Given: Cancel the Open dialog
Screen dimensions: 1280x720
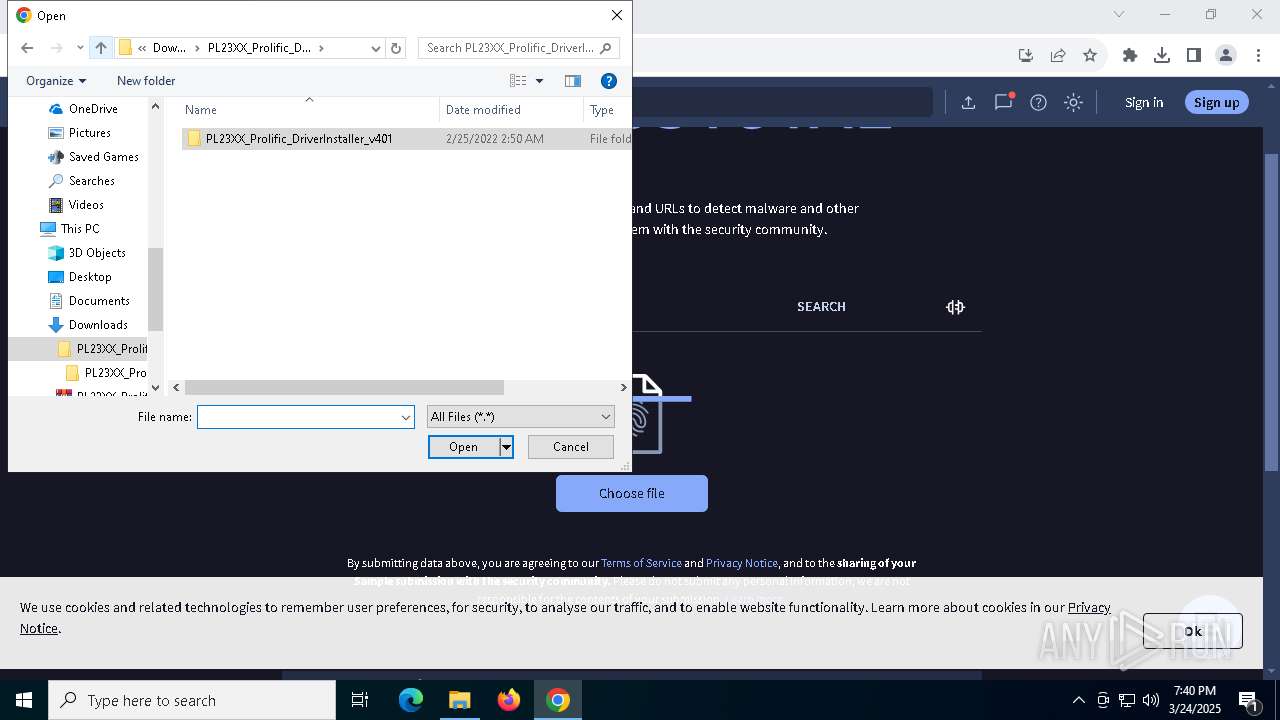Looking at the screenshot, I should click(571, 447).
